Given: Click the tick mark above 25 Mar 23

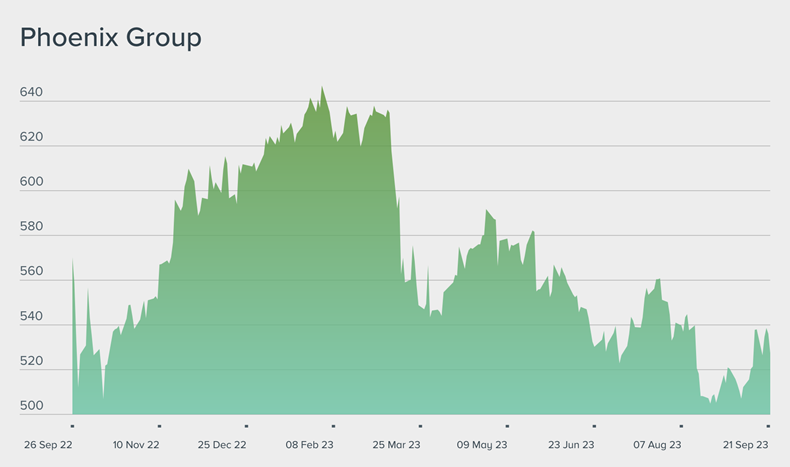Looking at the screenshot, I should (420, 426).
